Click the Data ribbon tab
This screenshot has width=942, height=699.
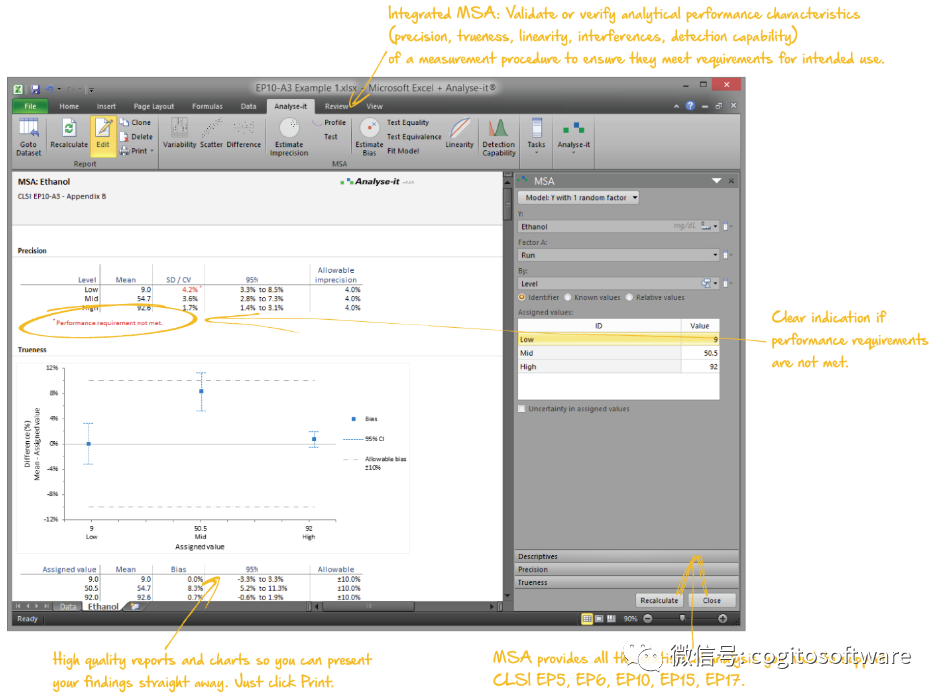pyautogui.click(x=249, y=106)
